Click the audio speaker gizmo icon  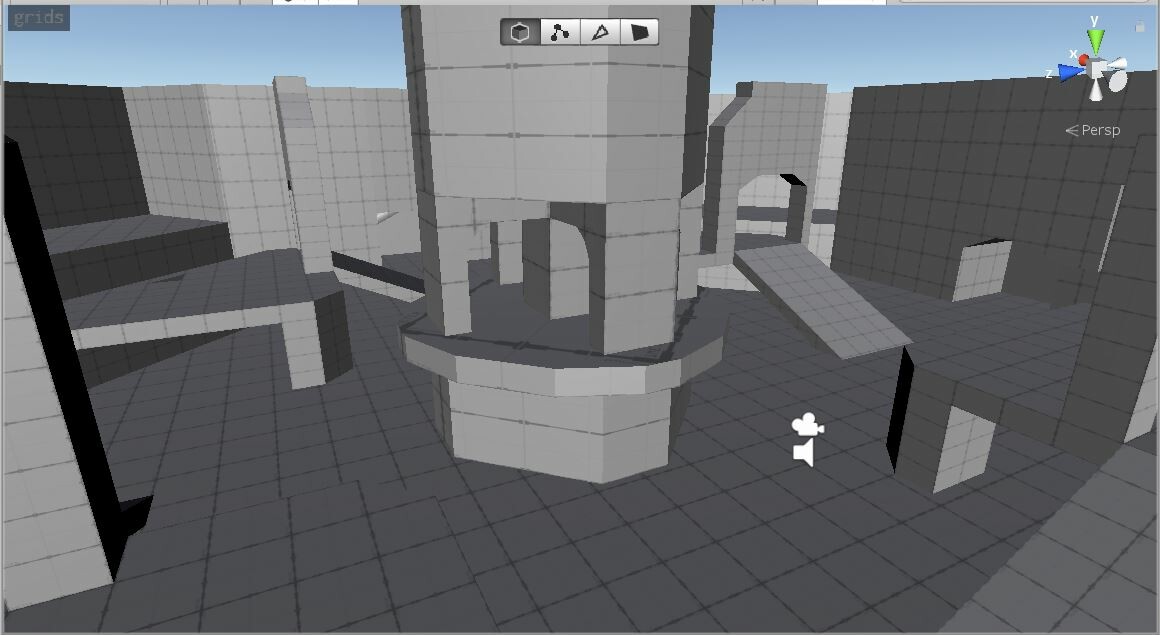[803, 452]
